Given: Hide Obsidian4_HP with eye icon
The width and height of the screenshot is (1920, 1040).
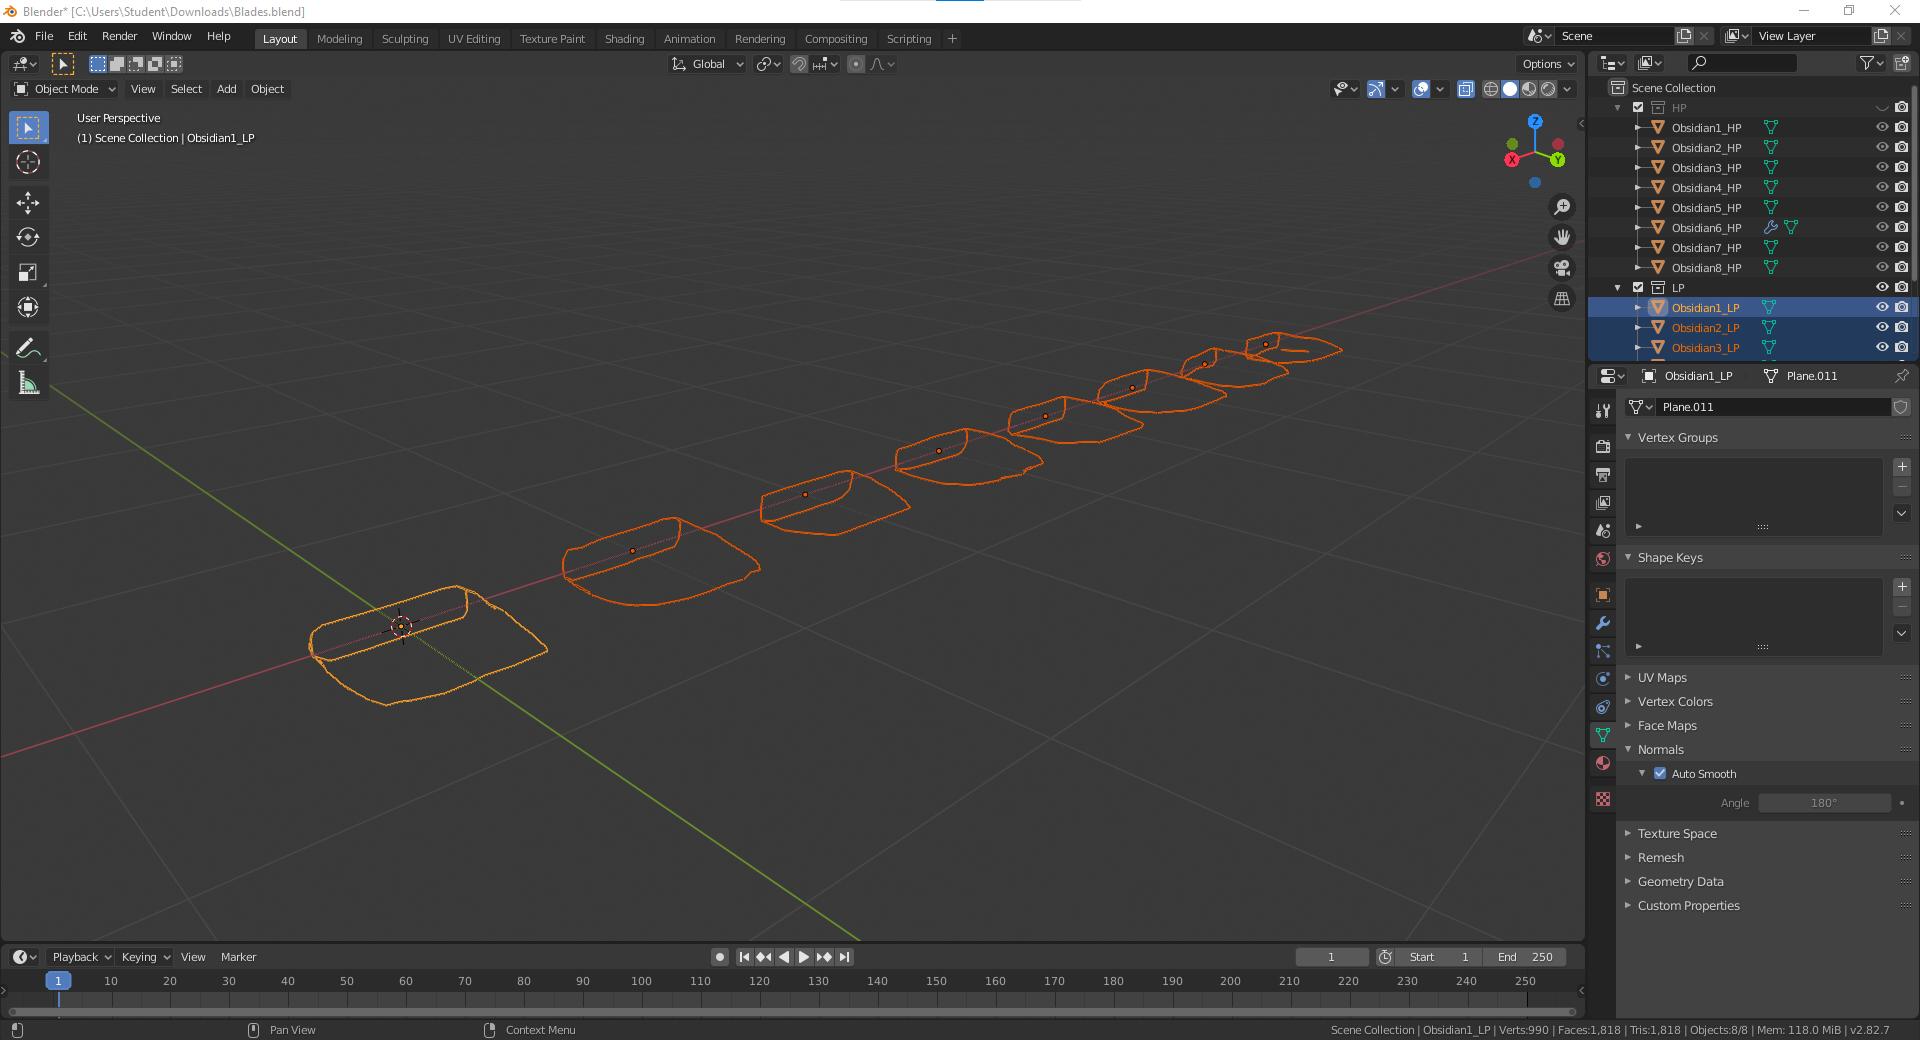Looking at the screenshot, I should pos(1882,187).
